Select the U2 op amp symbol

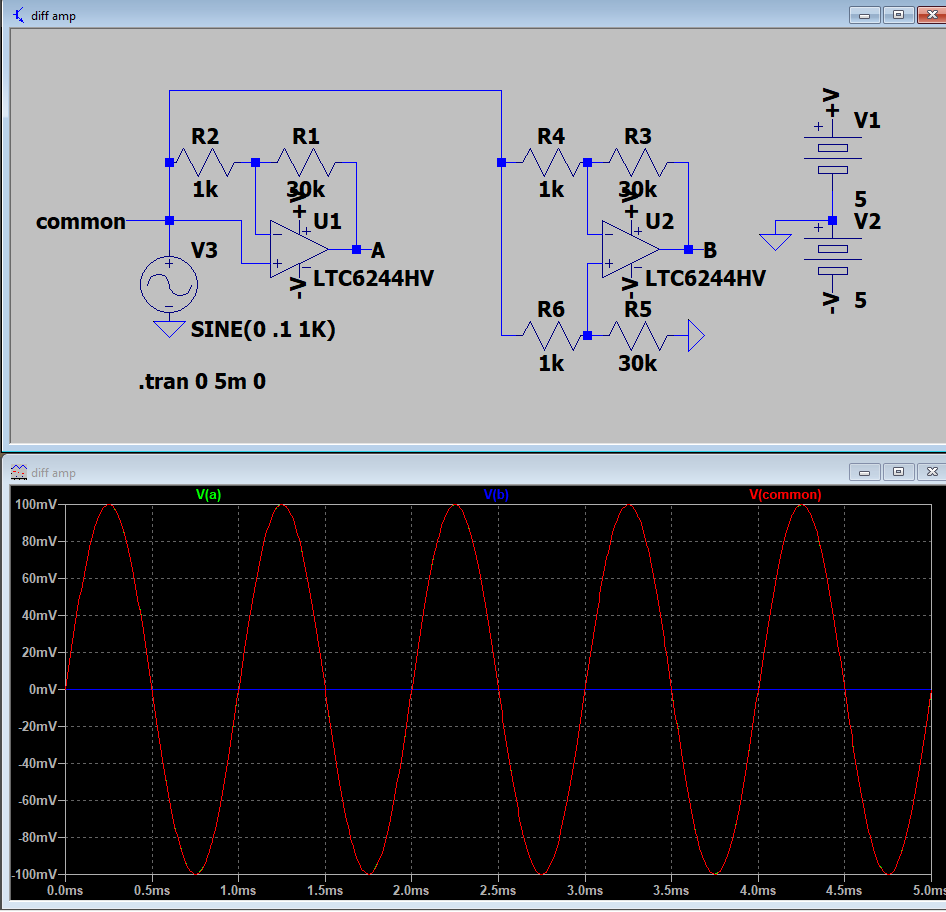tap(630, 249)
